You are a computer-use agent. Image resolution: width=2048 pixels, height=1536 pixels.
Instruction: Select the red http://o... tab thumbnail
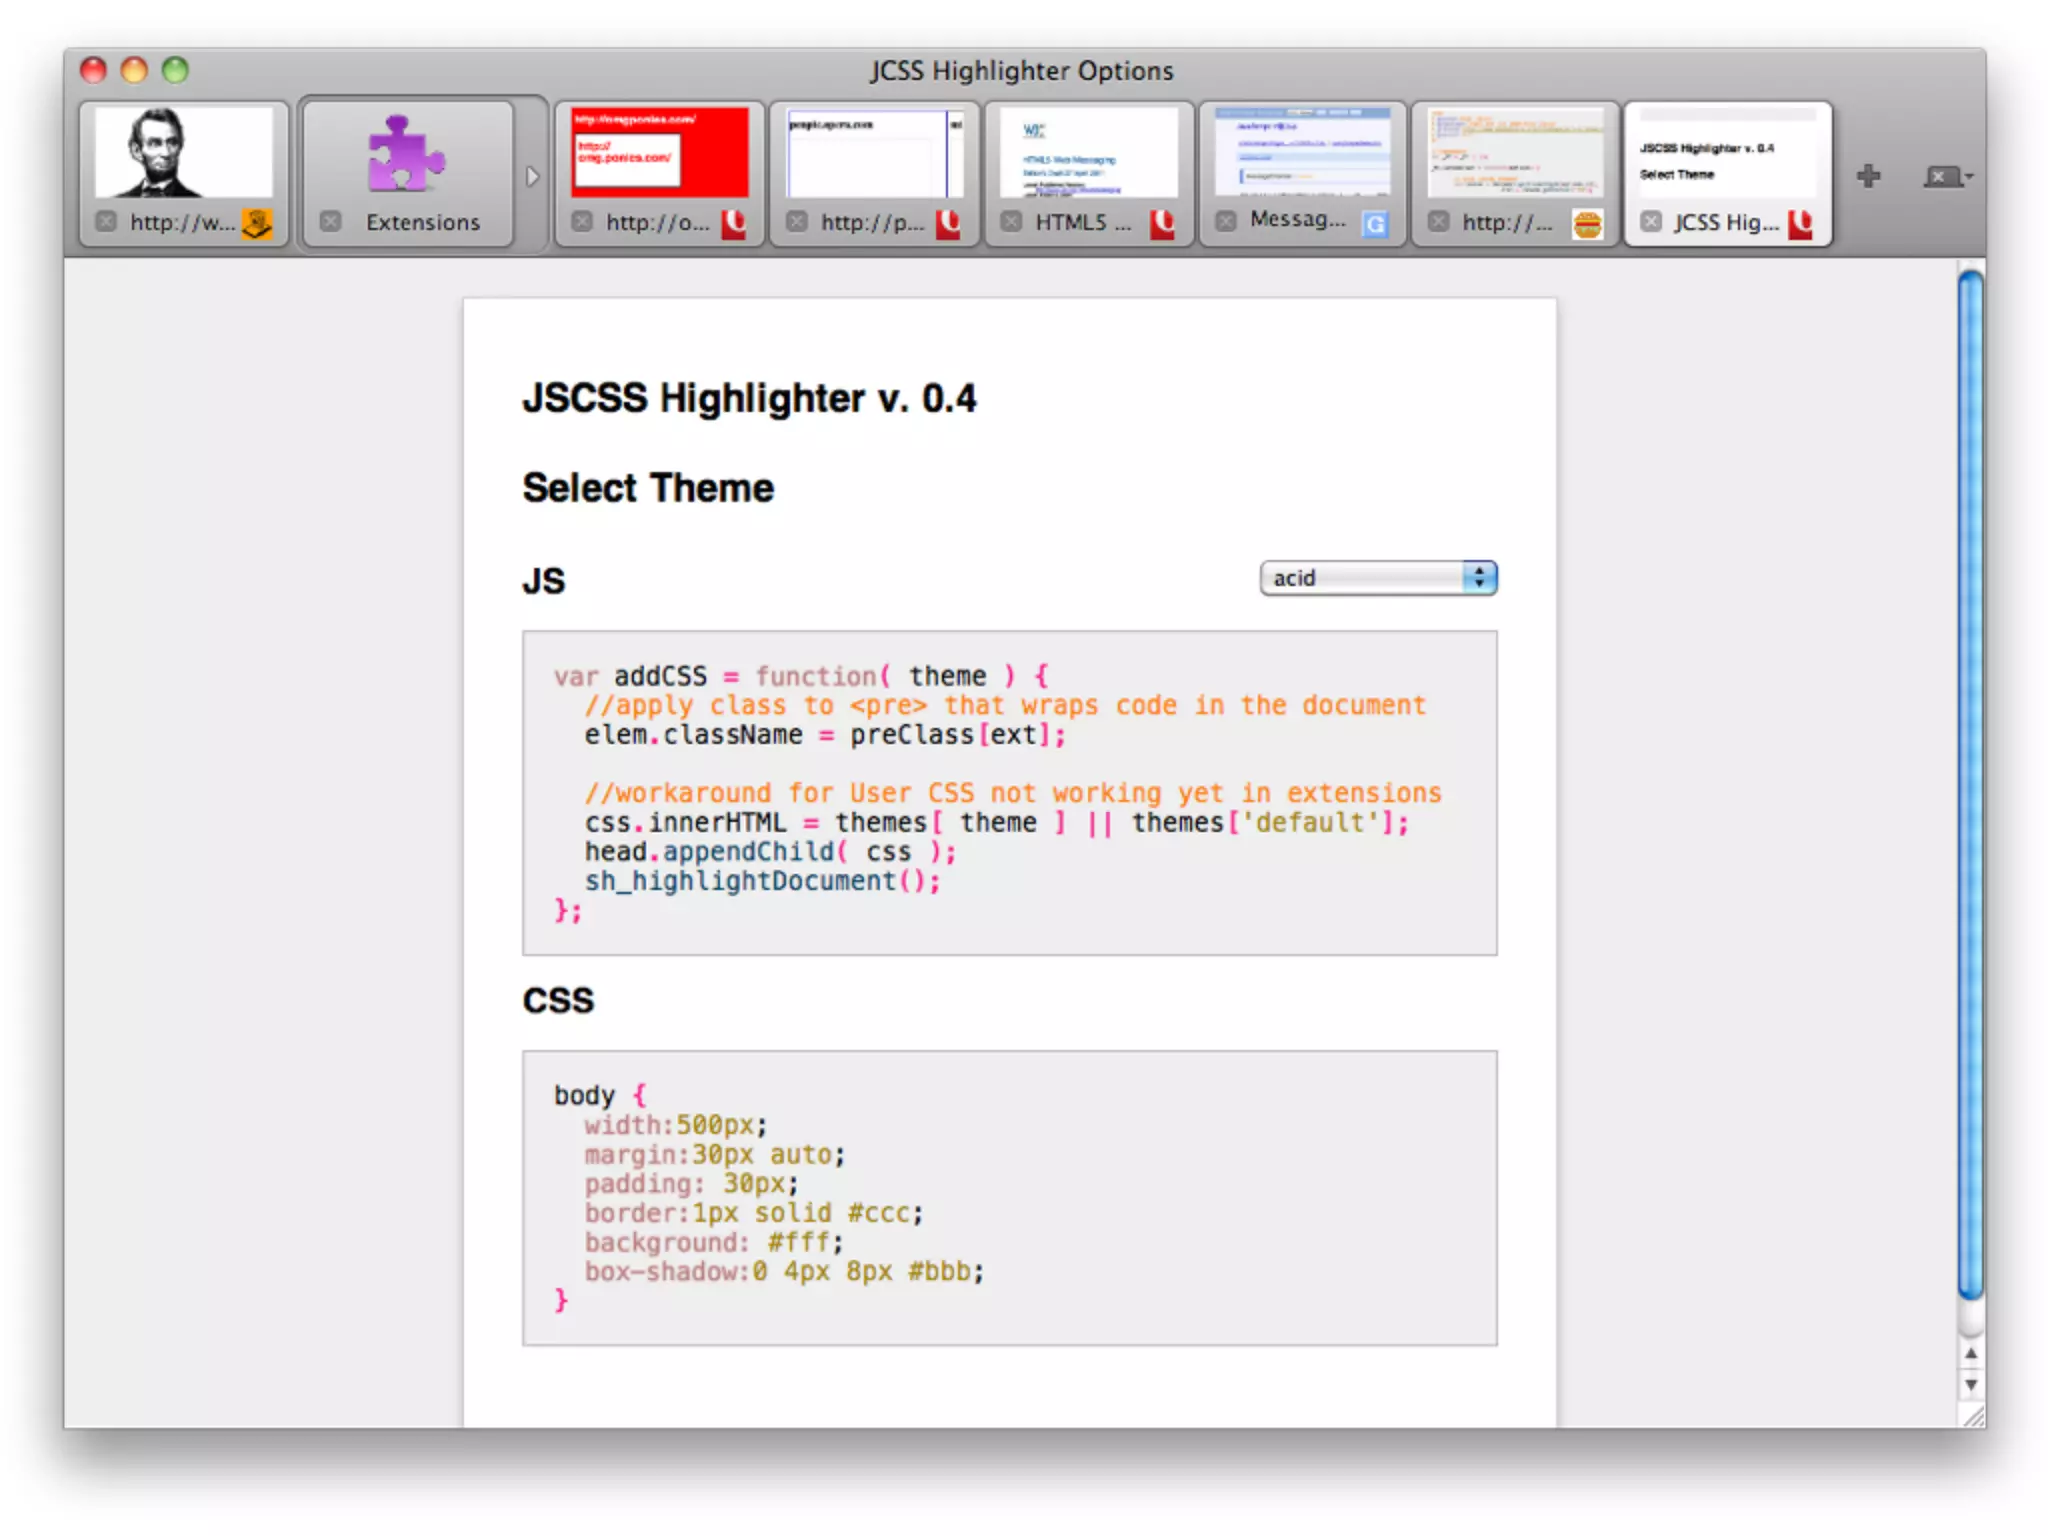pyautogui.click(x=659, y=153)
